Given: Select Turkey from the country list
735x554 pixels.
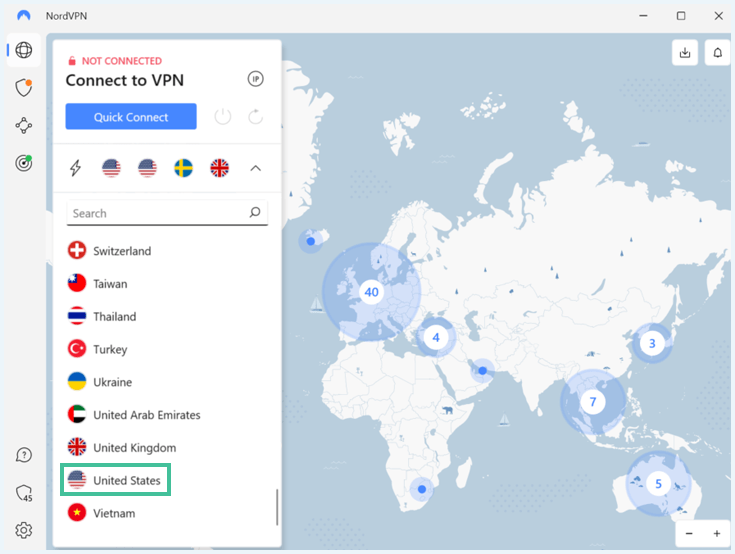Looking at the screenshot, I should pyautogui.click(x=167, y=349).
